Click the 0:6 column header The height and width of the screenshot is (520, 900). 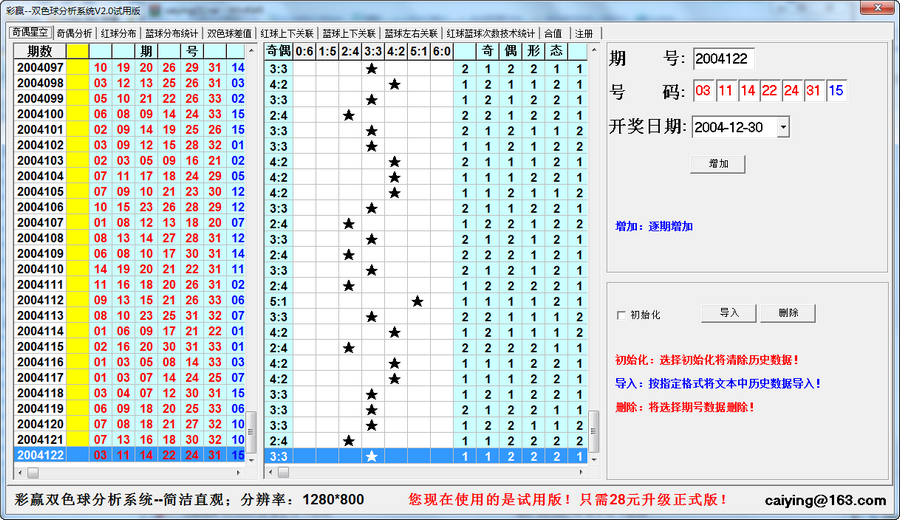coord(304,51)
